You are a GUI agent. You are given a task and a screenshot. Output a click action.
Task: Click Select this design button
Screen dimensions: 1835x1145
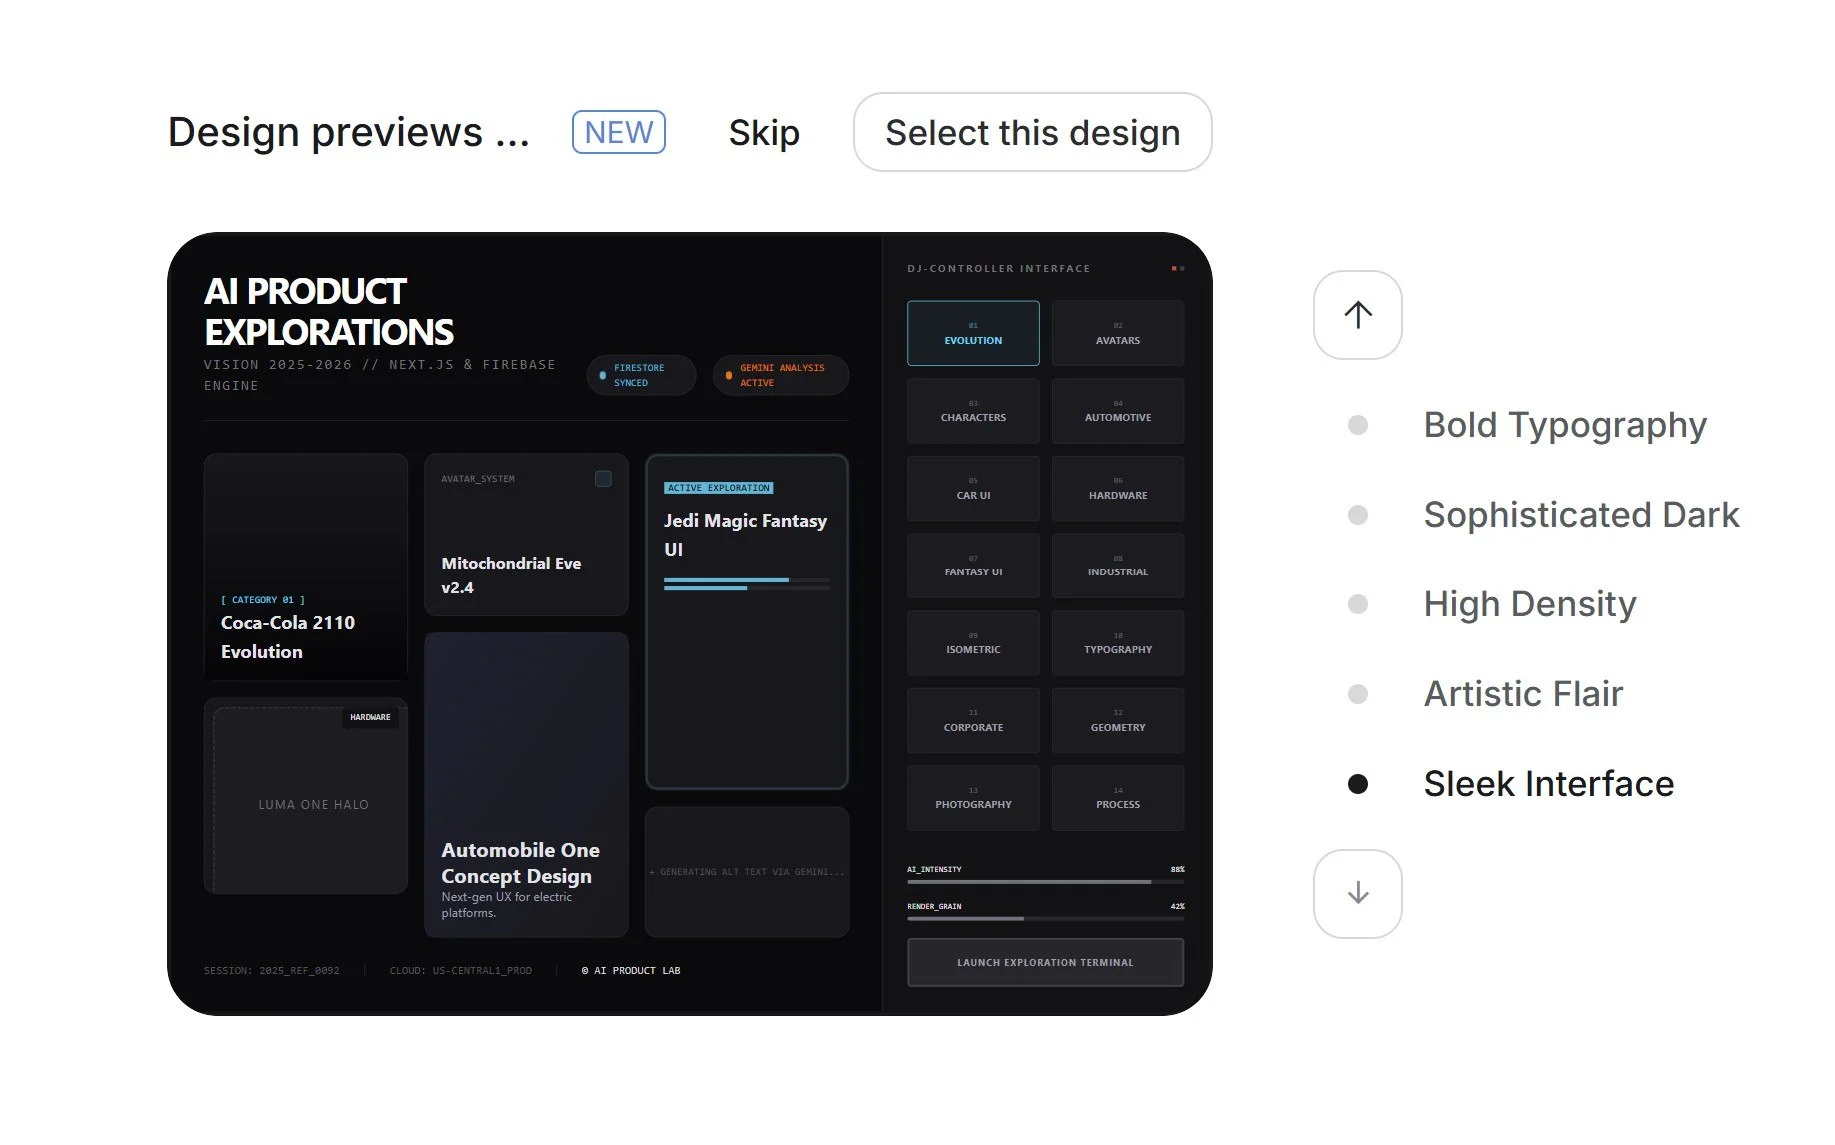click(x=1032, y=132)
